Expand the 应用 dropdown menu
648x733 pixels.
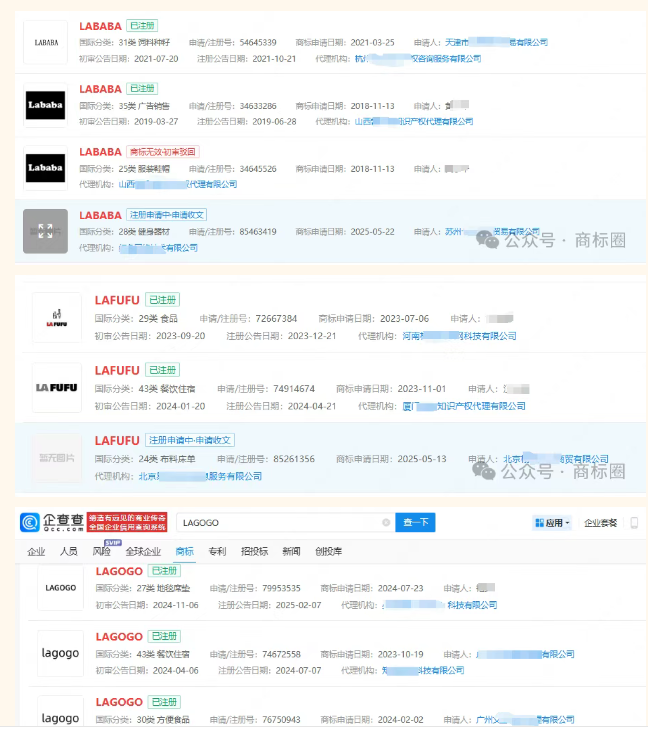pyautogui.click(x=553, y=523)
